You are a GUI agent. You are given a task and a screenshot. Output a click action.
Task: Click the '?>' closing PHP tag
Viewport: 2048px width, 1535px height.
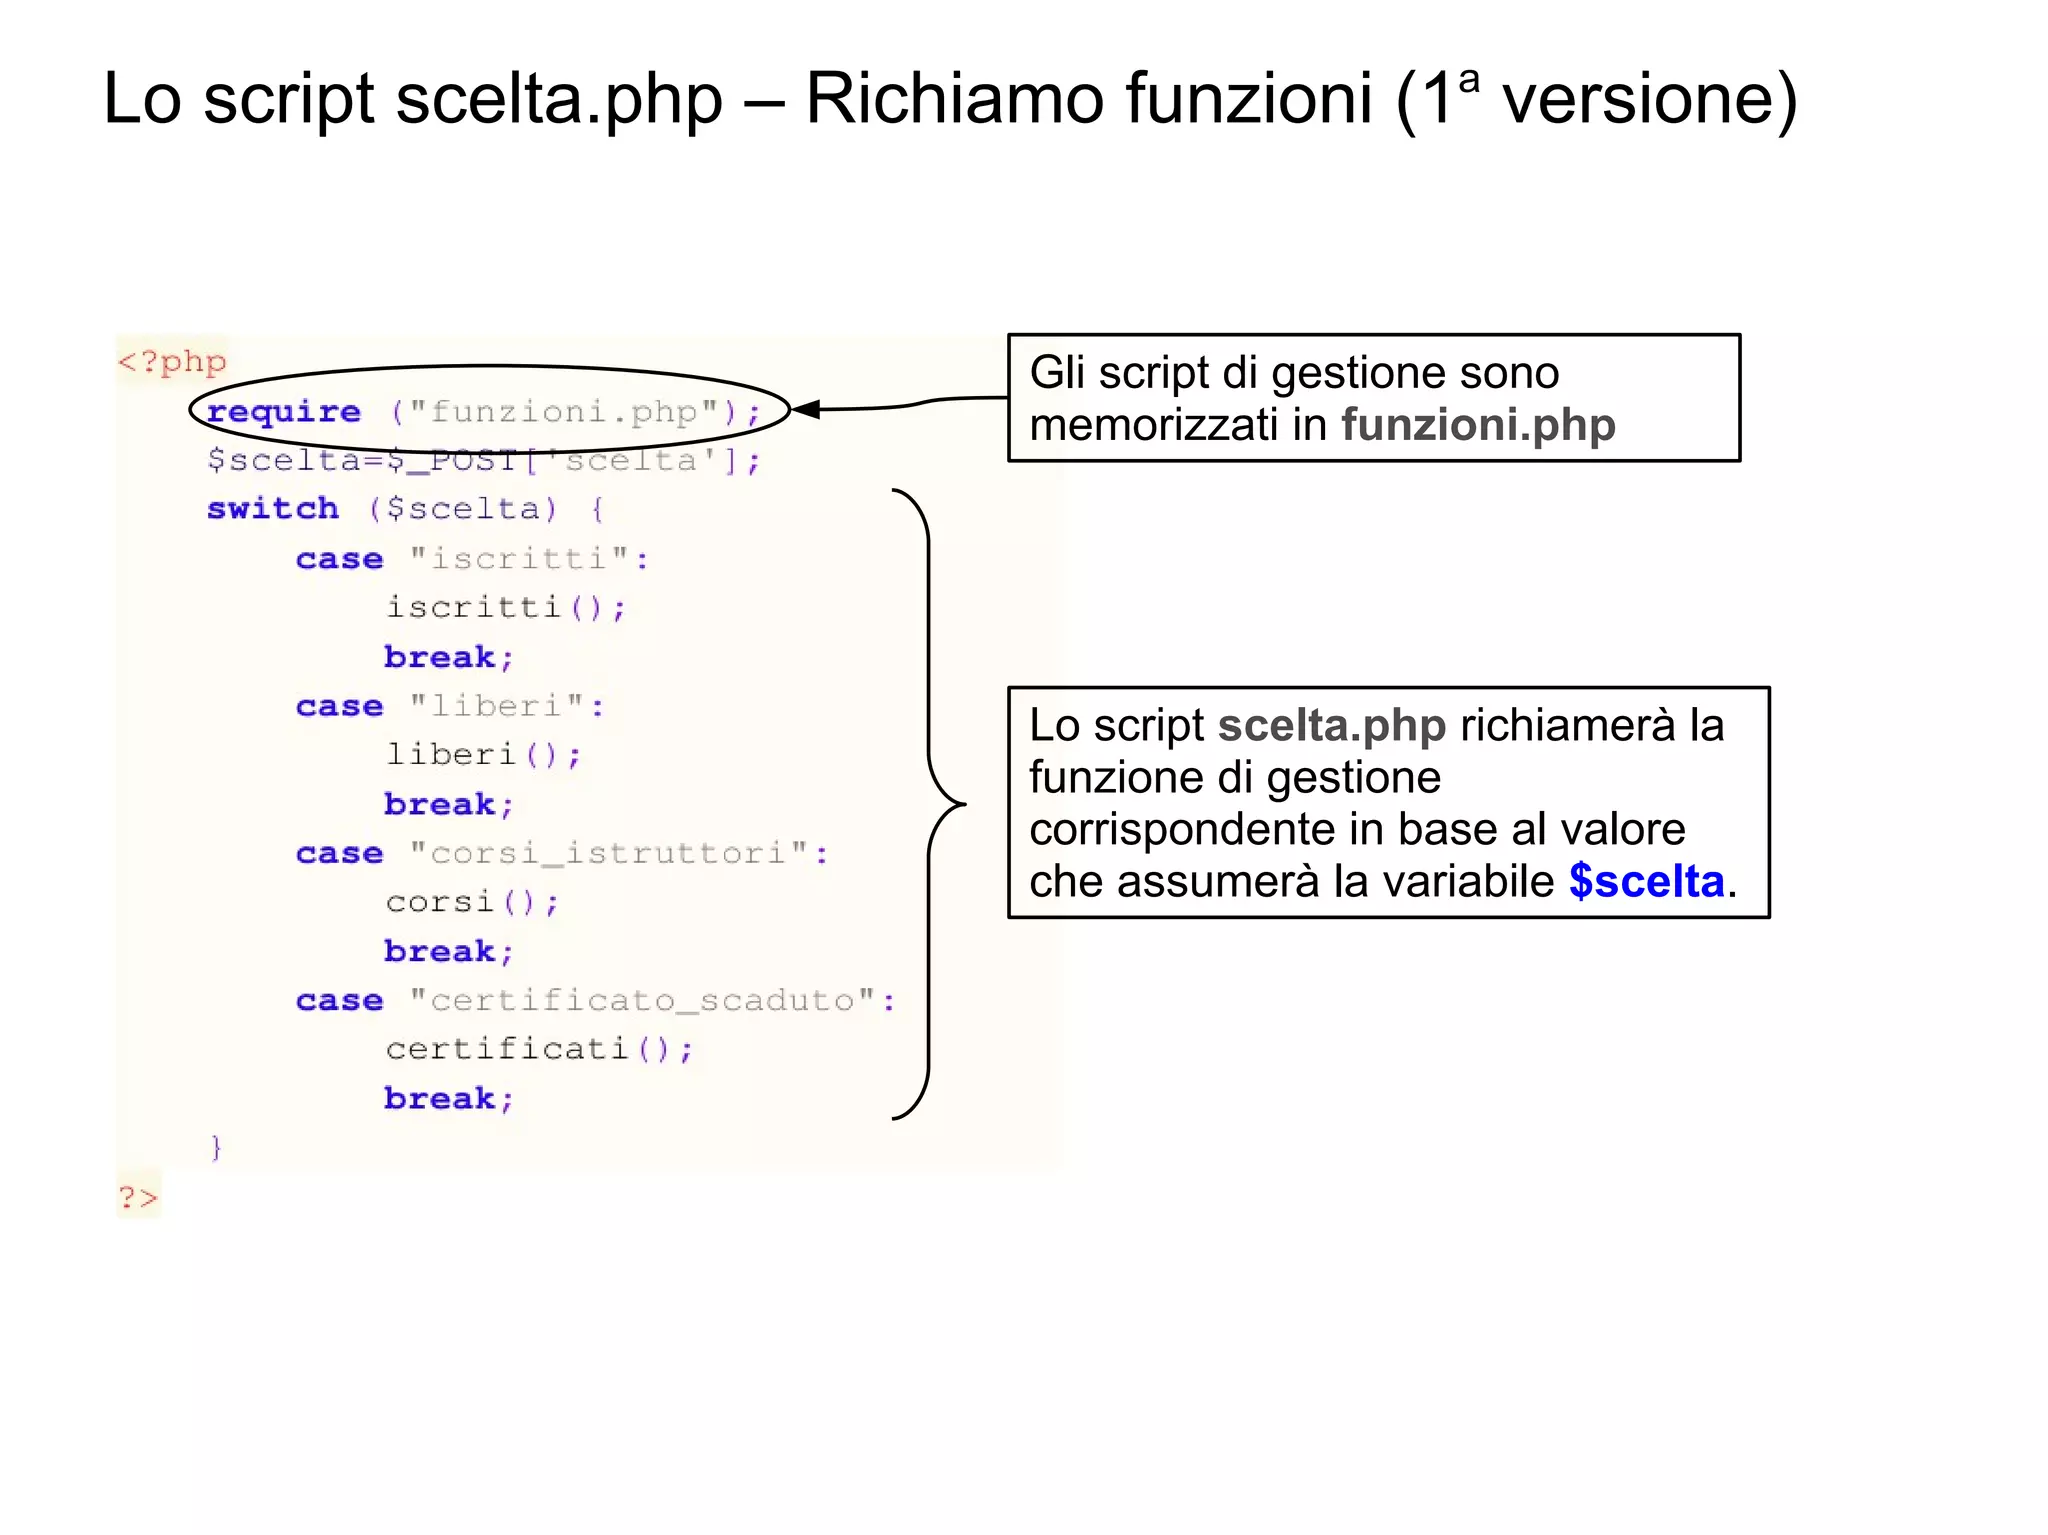138,1196
